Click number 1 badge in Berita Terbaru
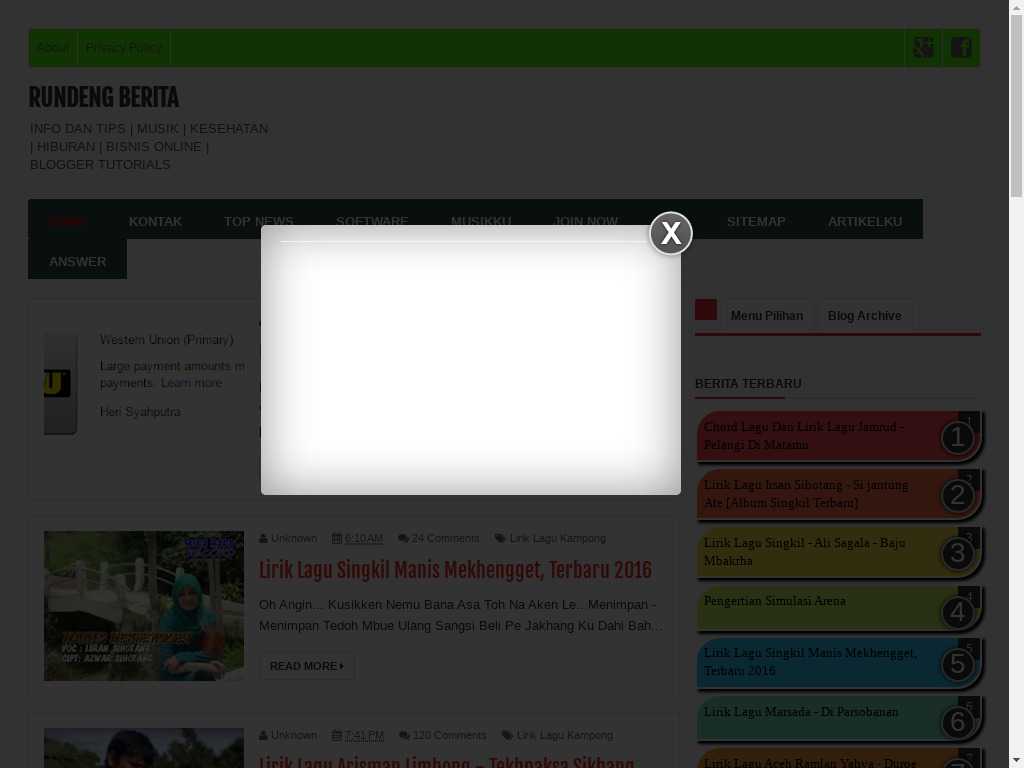Image resolution: width=1024 pixels, height=768 pixels. 957,438
